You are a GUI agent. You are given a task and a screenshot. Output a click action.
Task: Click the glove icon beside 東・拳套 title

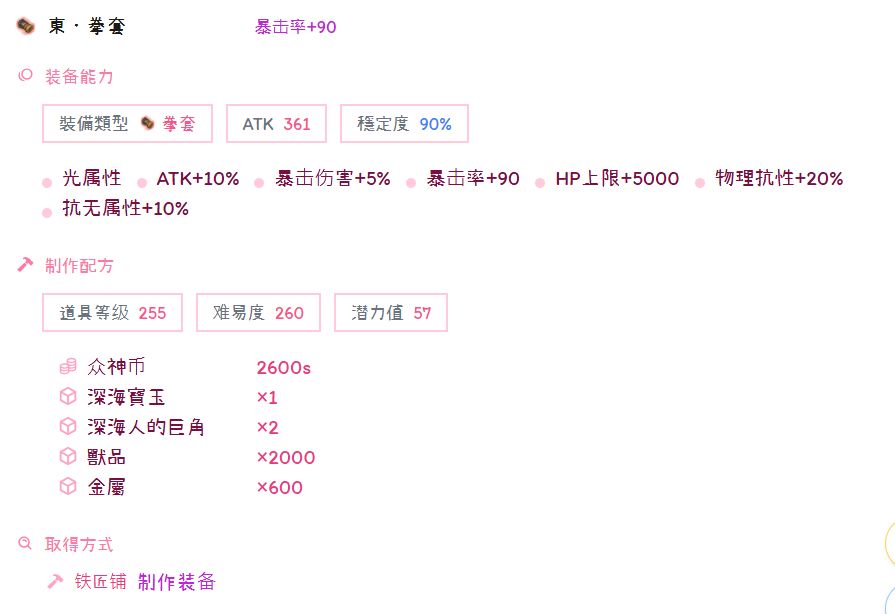[26, 26]
